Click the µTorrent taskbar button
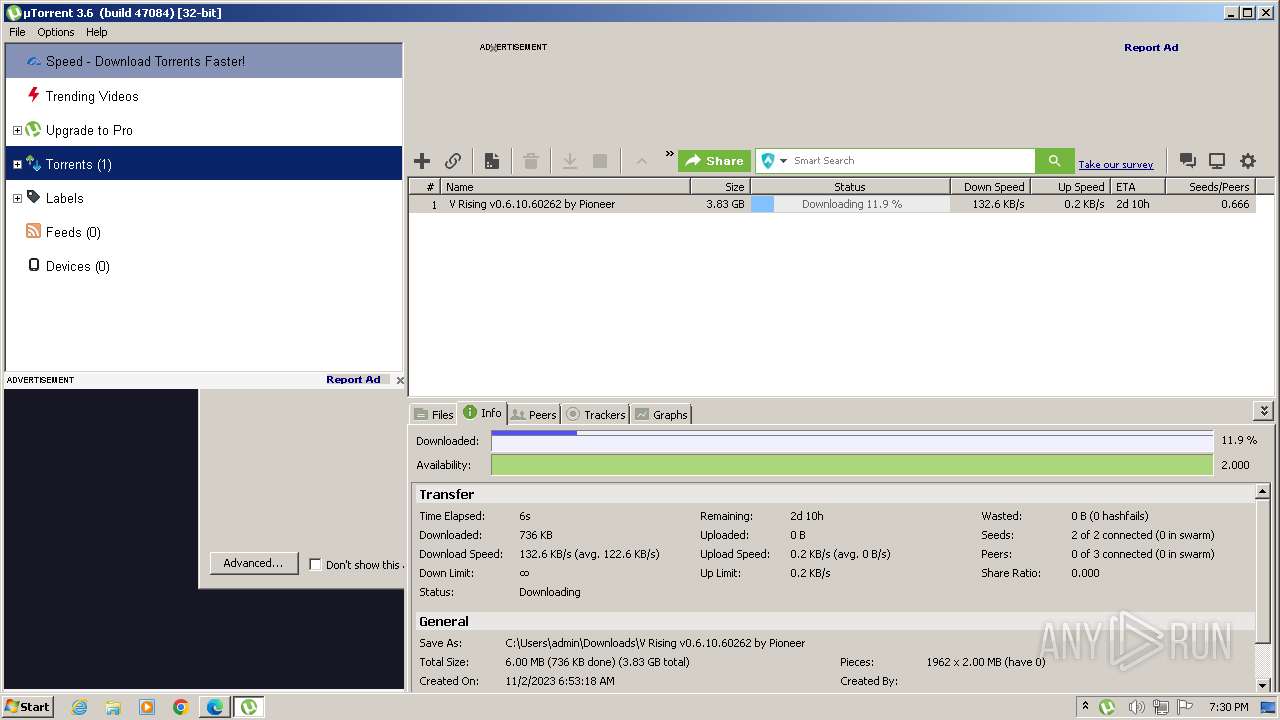Screen dimensions: 1280x720 (x=249, y=707)
